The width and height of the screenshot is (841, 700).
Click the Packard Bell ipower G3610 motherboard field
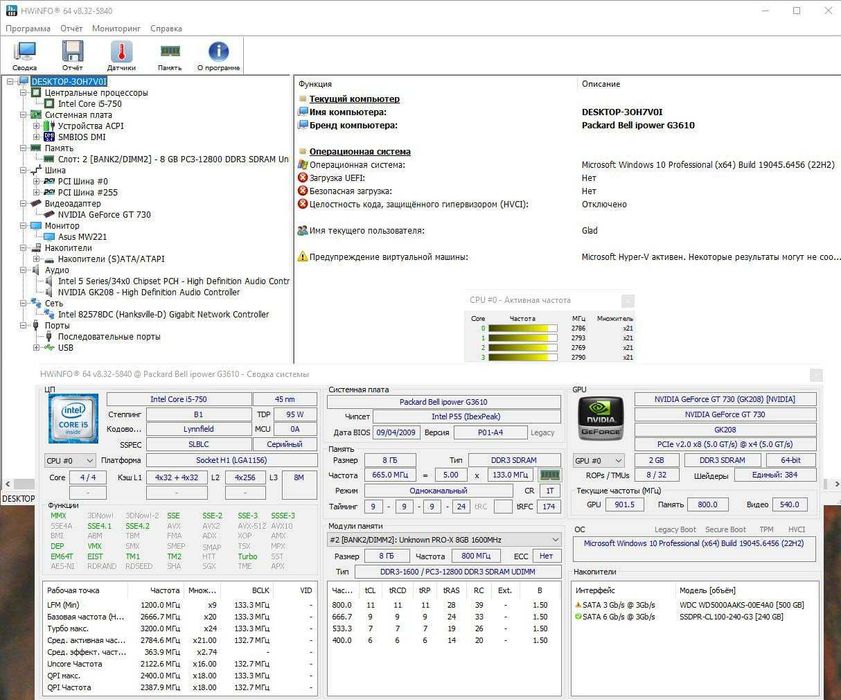point(444,402)
